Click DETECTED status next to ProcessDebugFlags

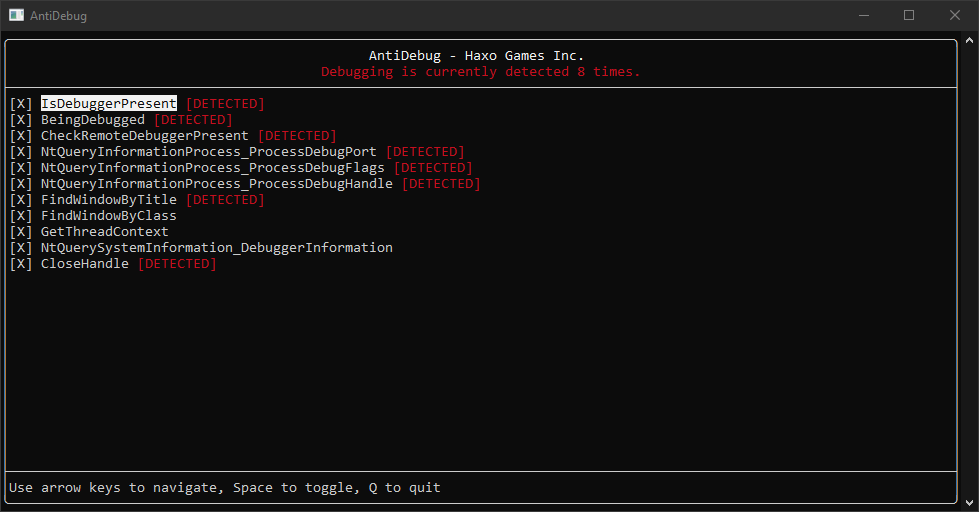pos(433,168)
